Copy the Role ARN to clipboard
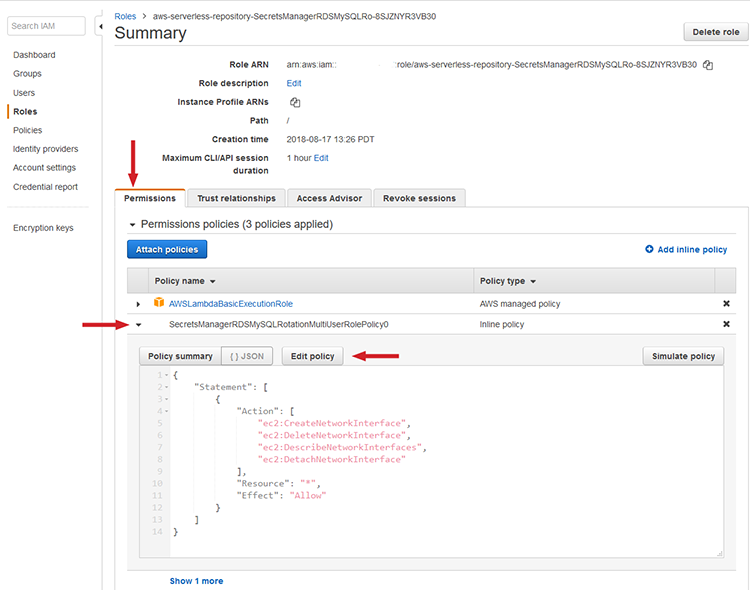 (708, 65)
